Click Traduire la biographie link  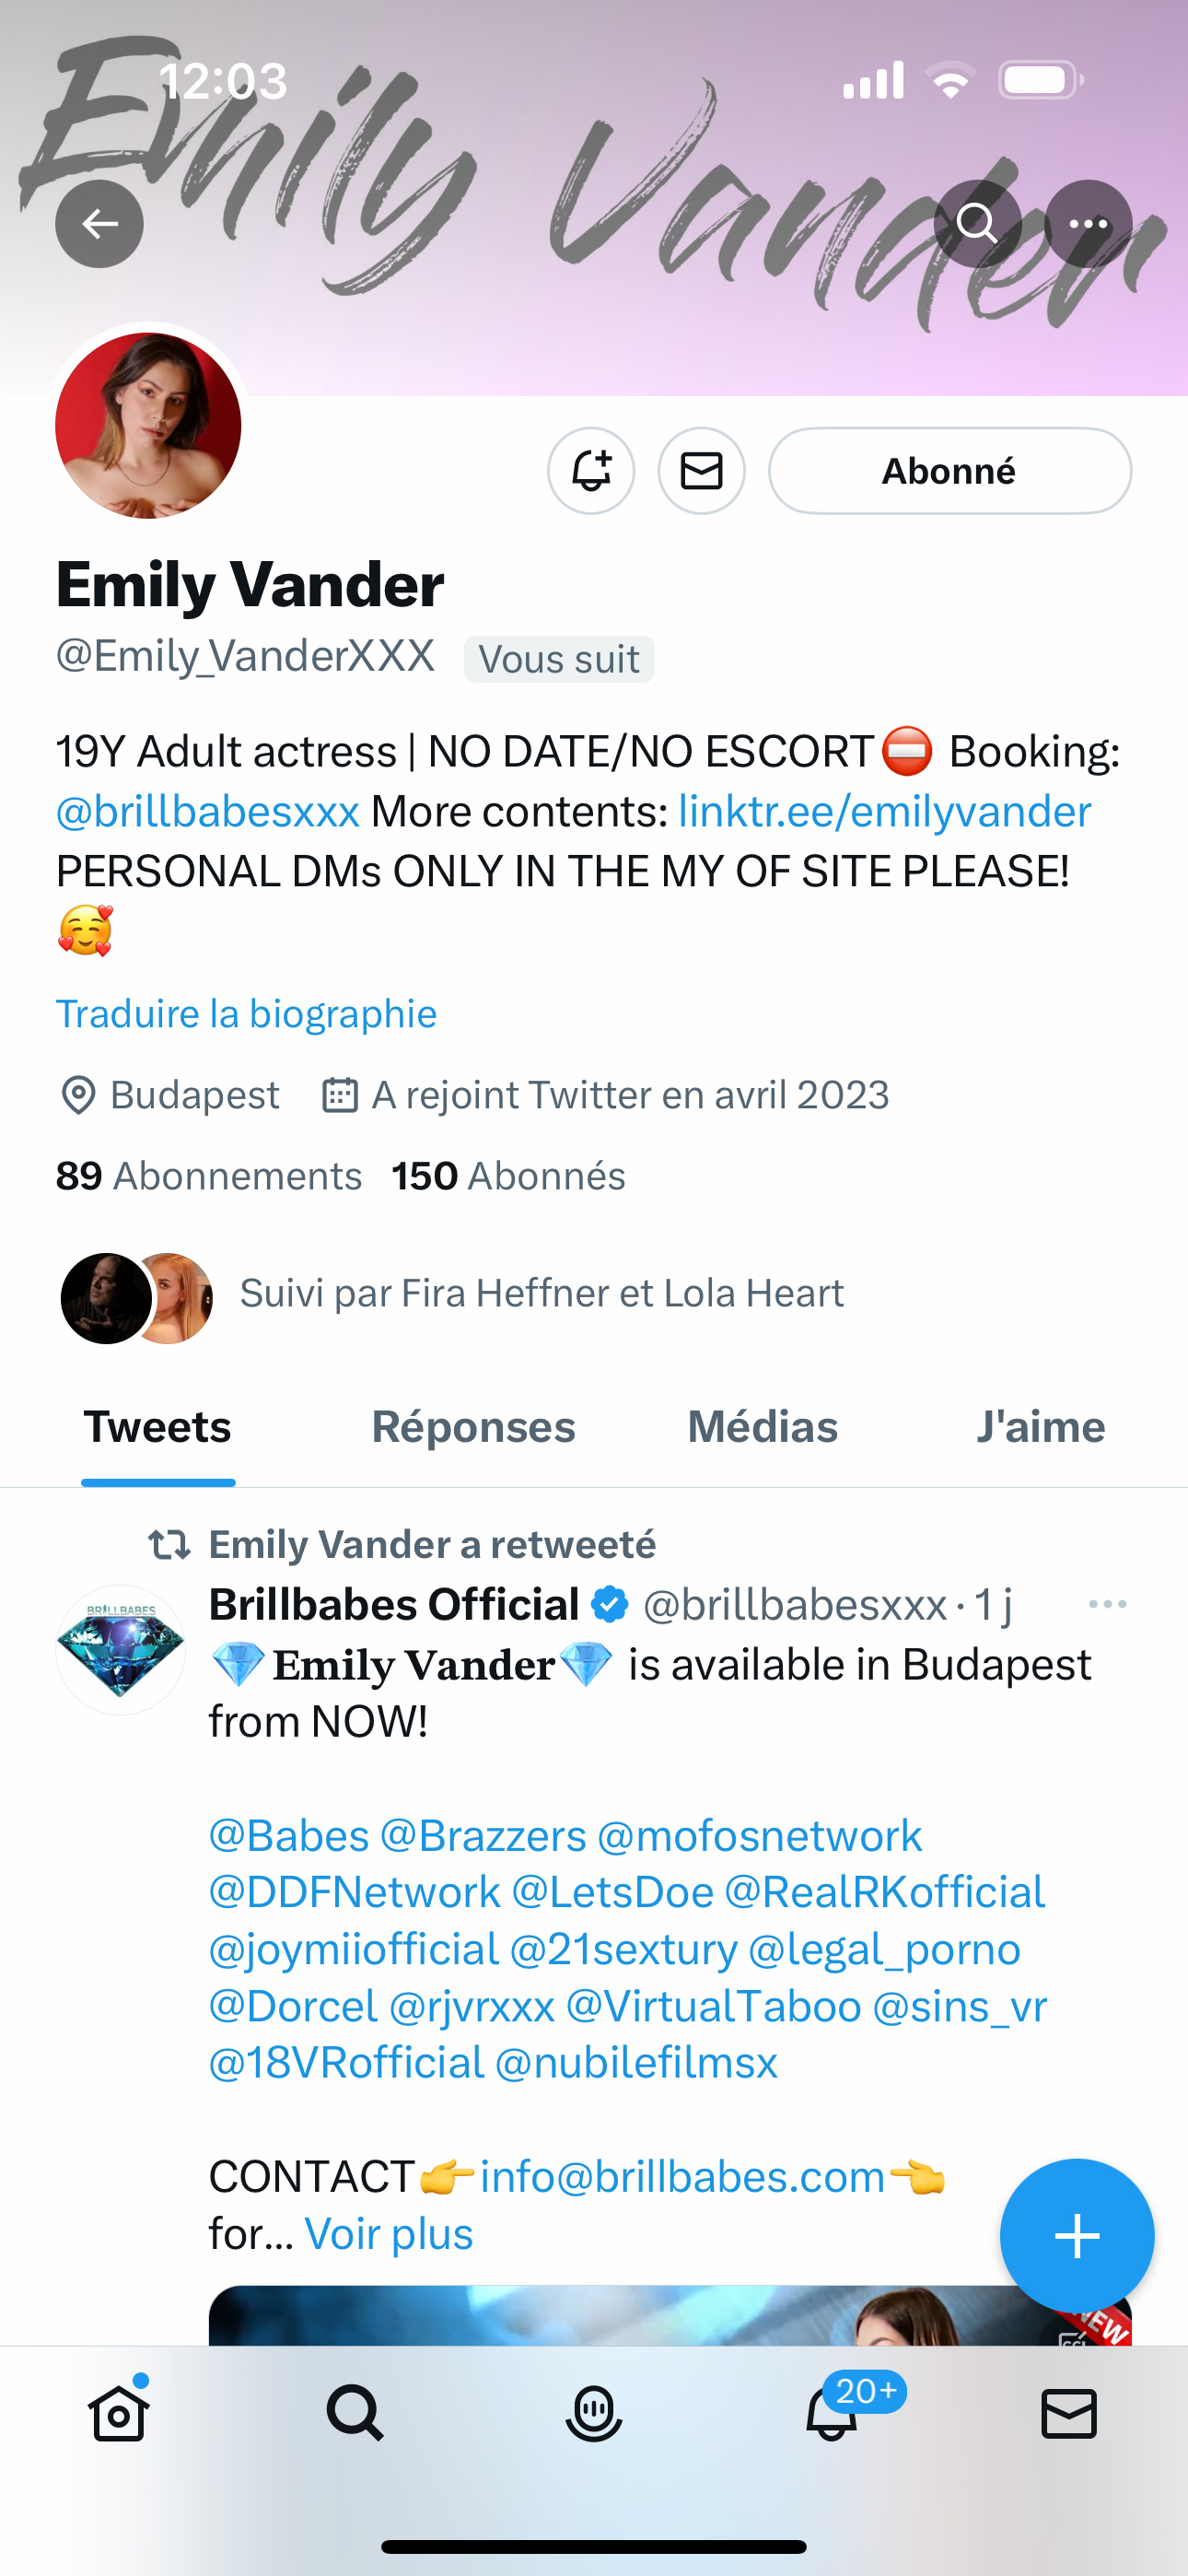click(x=246, y=1014)
